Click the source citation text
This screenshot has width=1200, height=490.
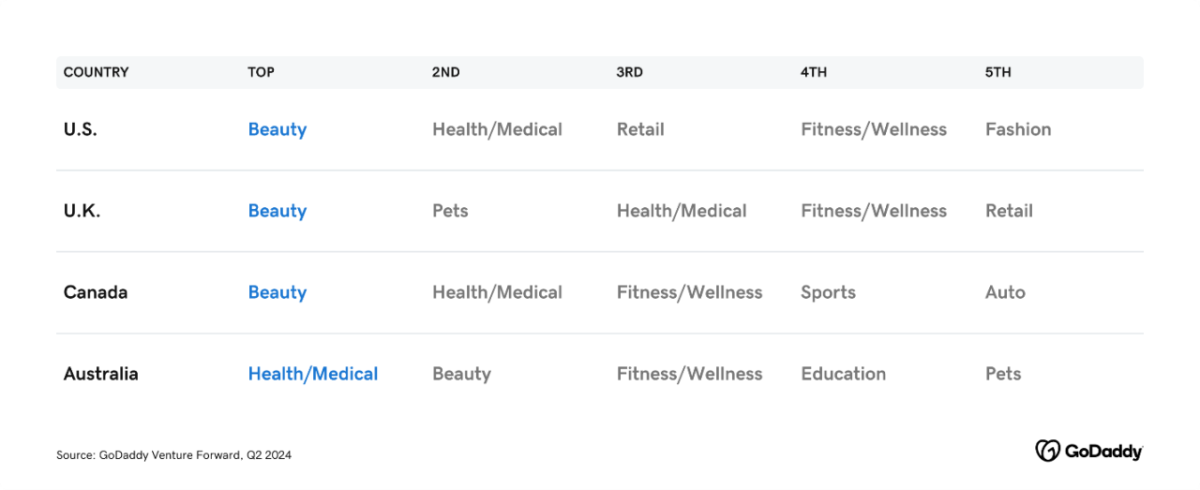click(x=174, y=455)
